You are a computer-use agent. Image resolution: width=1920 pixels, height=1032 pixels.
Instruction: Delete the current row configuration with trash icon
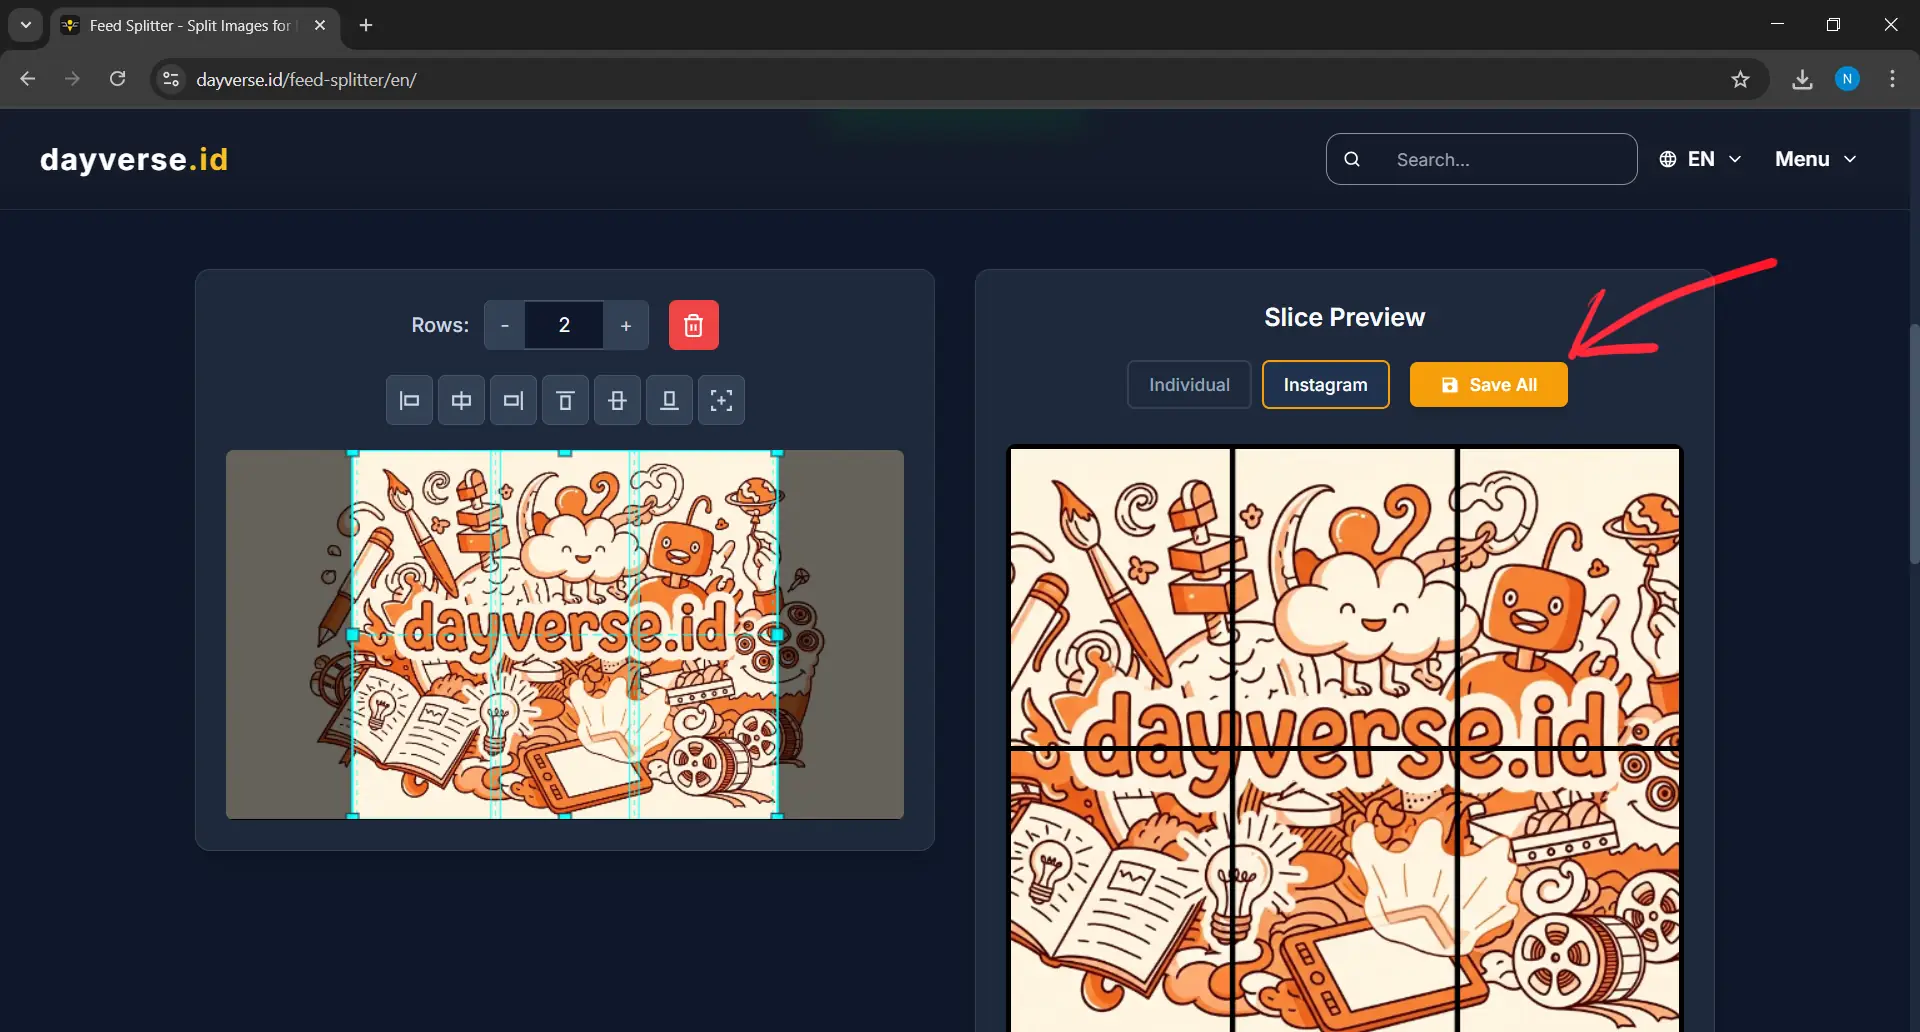click(693, 324)
